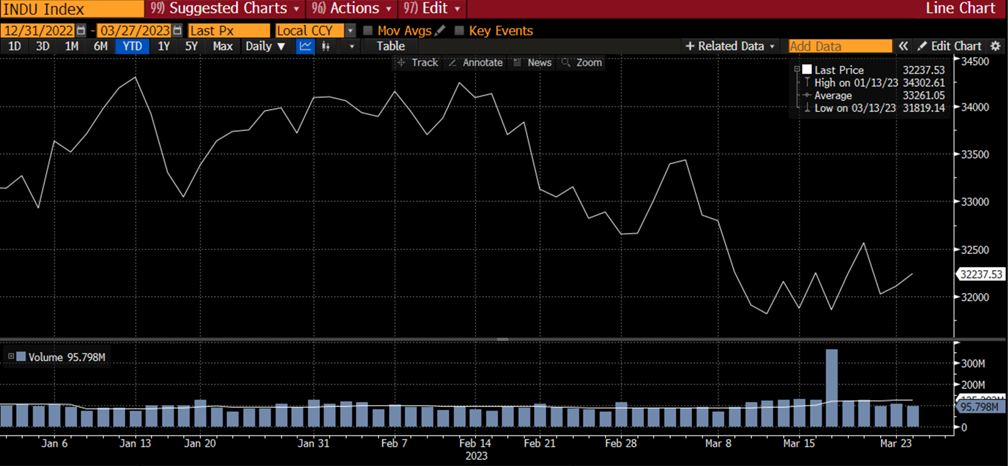Activate the chart Zoom tool
This screenshot has width=1008, height=466.
(582, 62)
